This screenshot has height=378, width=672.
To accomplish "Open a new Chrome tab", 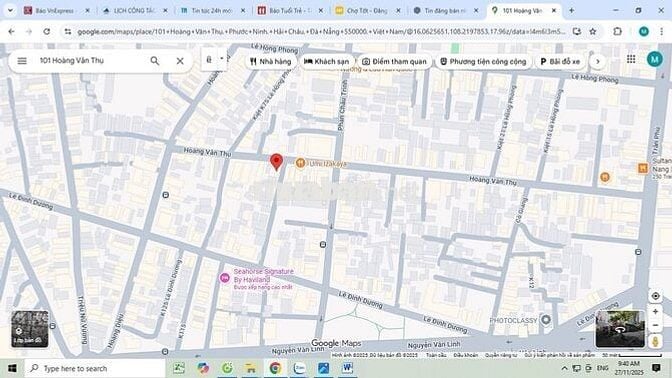I will pyautogui.click(x=571, y=10).
